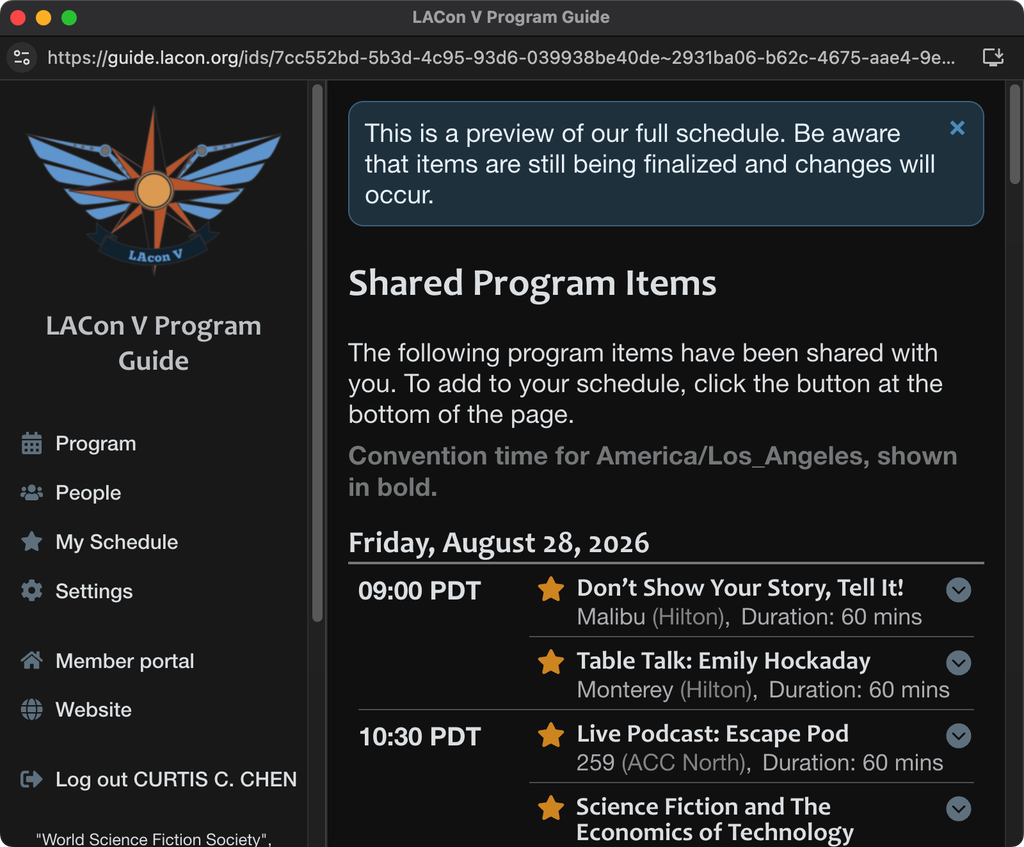Open Don't Show Your Story, Tell It!
The height and width of the screenshot is (847, 1024).
coord(740,588)
